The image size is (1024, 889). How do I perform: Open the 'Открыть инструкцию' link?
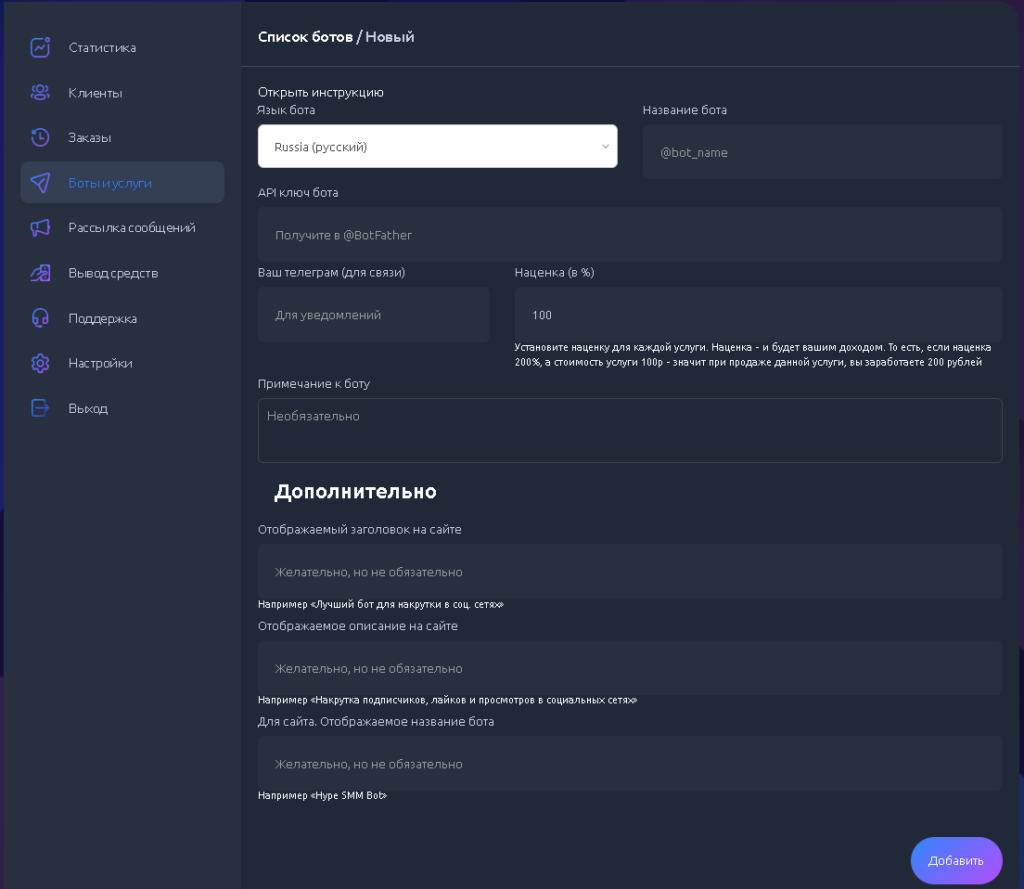click(x=320, y=92)
